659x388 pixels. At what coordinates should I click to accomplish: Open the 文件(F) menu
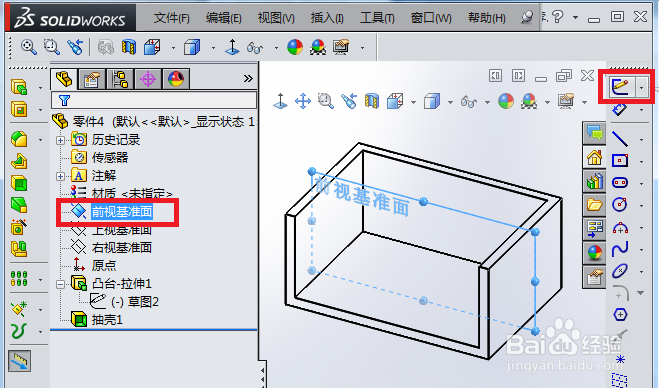(x=171, y=18)
